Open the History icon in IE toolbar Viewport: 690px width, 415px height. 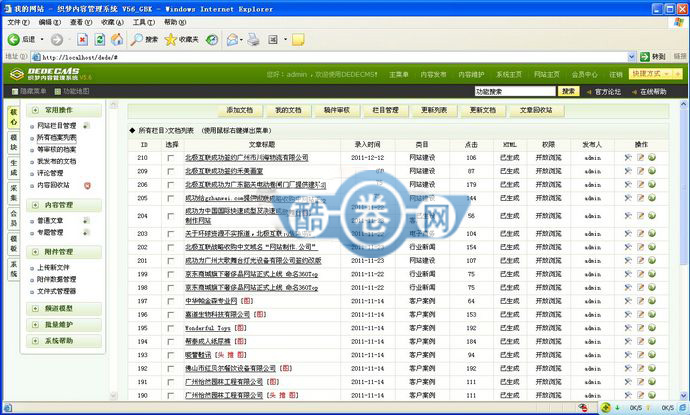212,40
